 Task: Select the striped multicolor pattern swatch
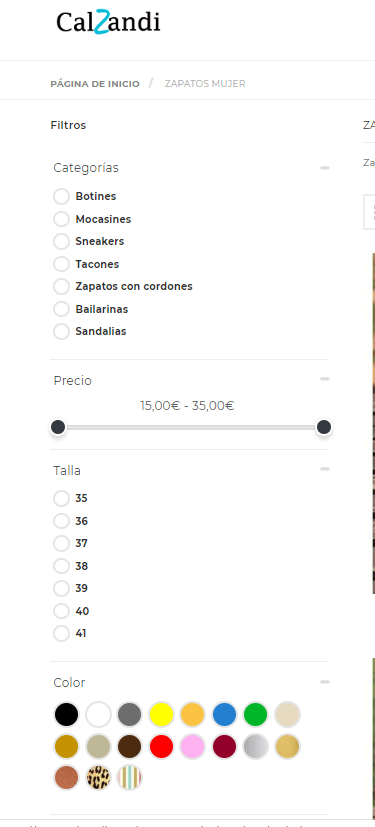pos(129,777)
